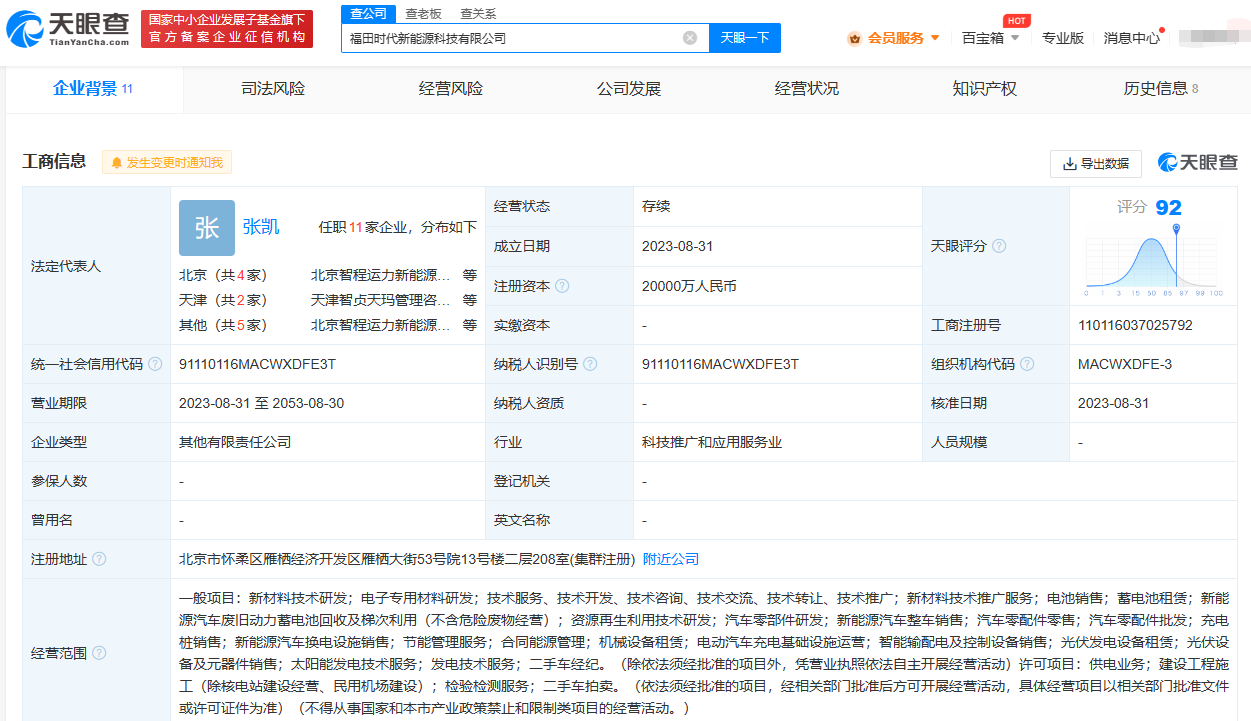Open the 张凯 legal representative link

[x=261, y=227]
